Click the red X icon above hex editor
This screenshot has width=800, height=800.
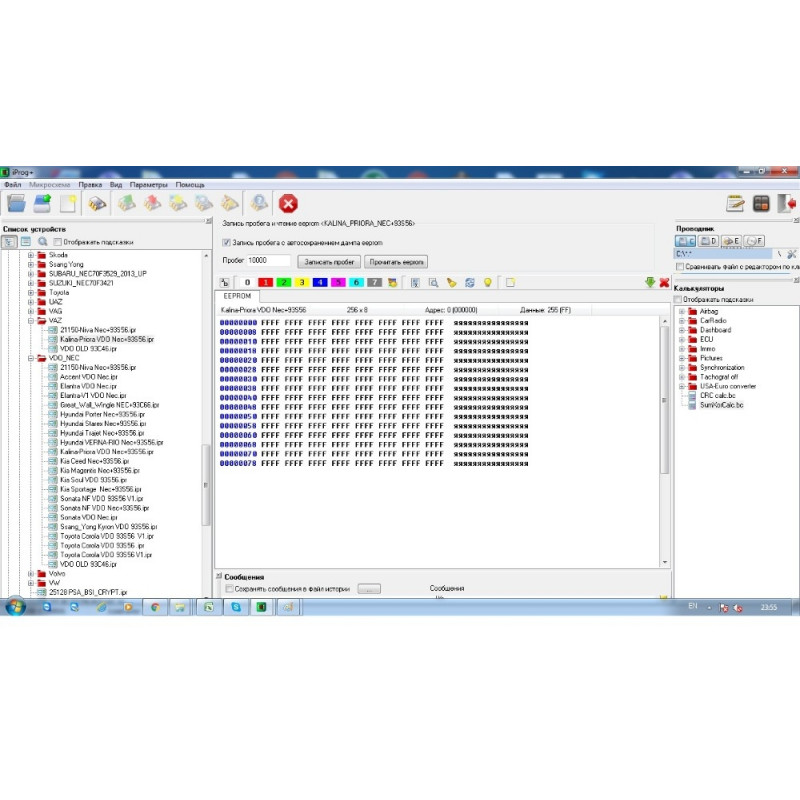664,283
